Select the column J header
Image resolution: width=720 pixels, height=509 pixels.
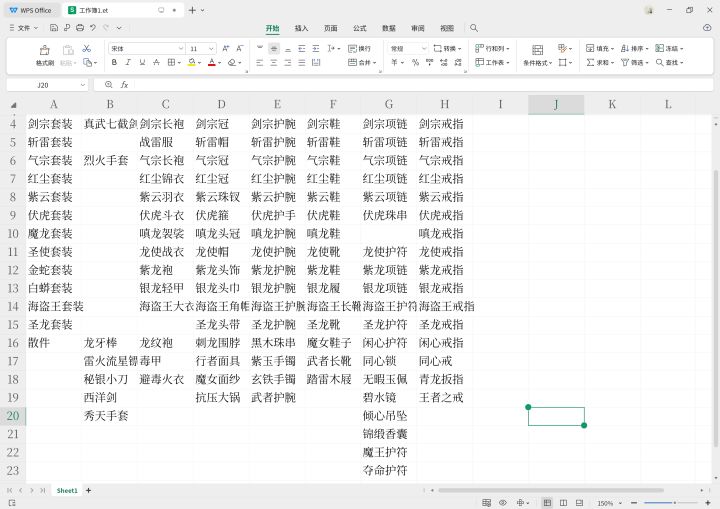click(556, 105)
